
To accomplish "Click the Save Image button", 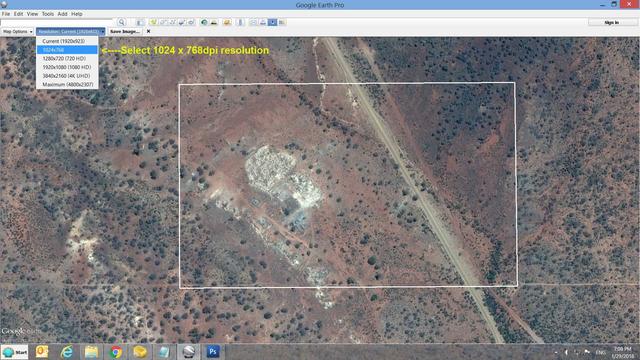I will tap(124, 31).
